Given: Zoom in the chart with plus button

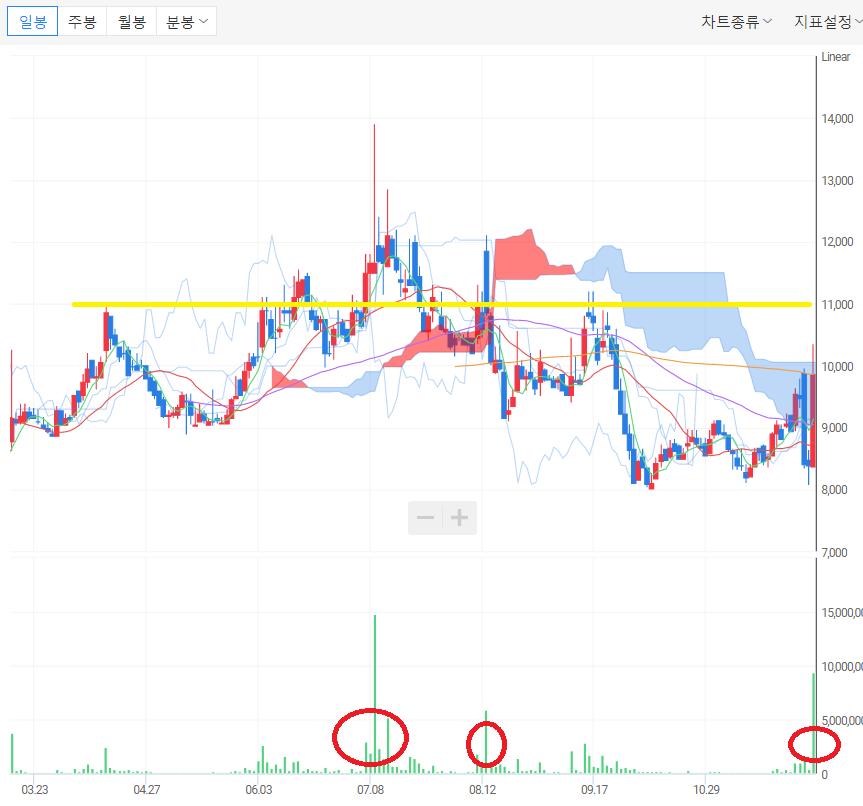Looking at the screenshot, I should click(460, 518).
